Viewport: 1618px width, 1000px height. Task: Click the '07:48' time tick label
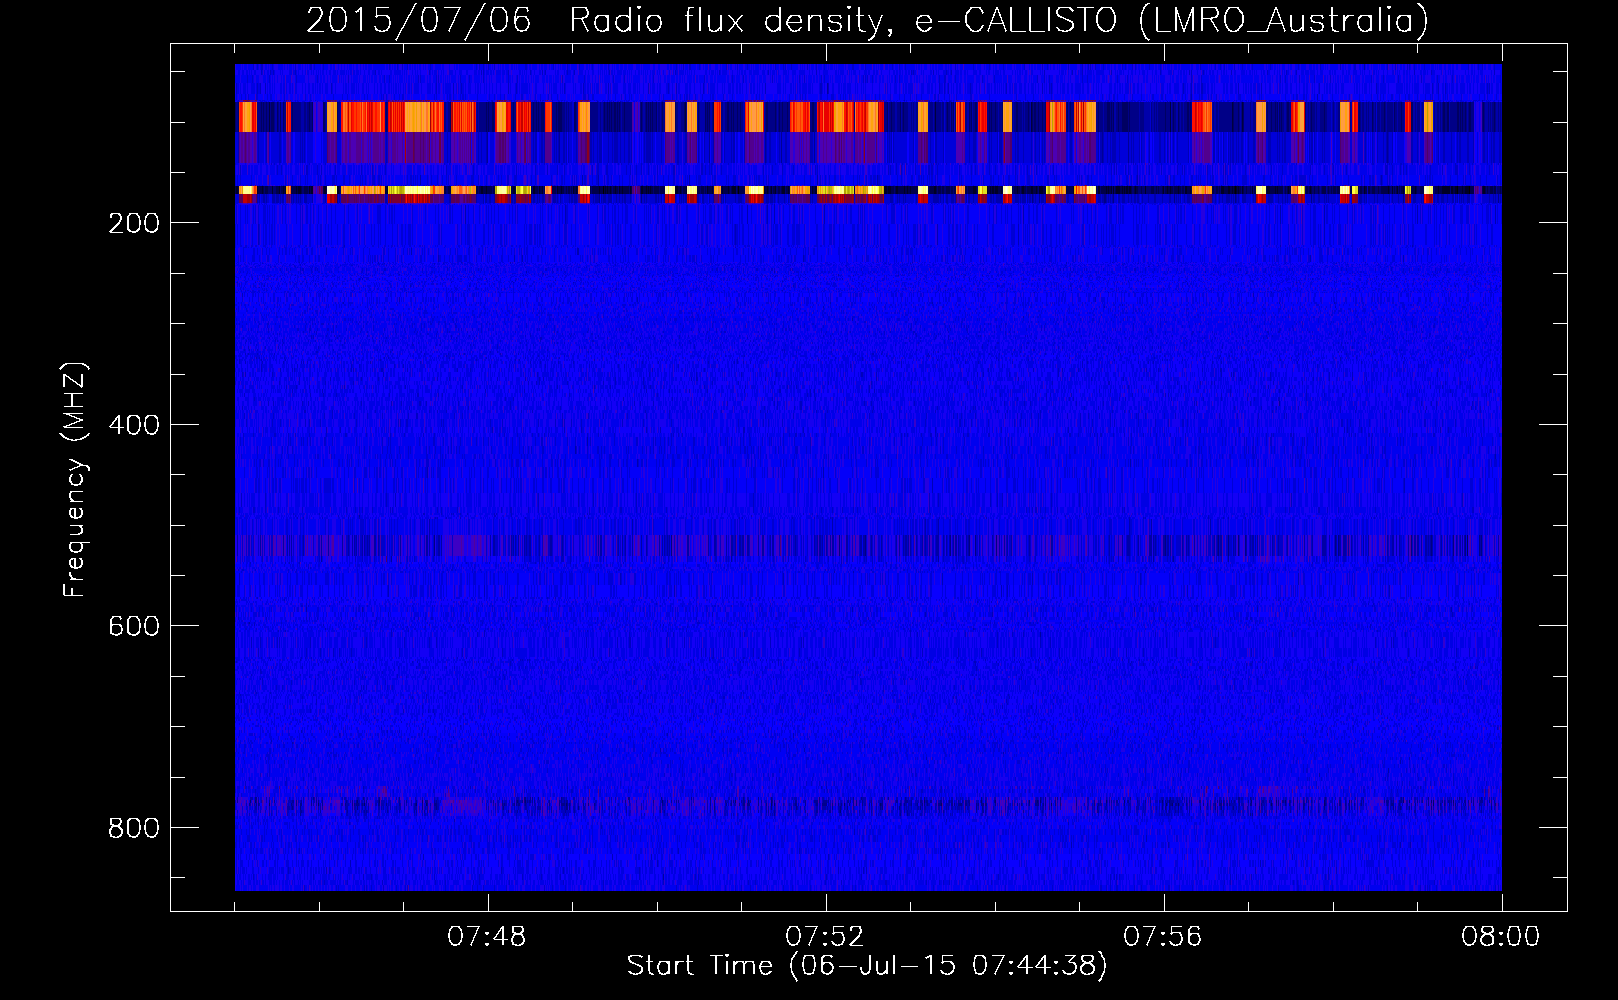click(487, 937)
